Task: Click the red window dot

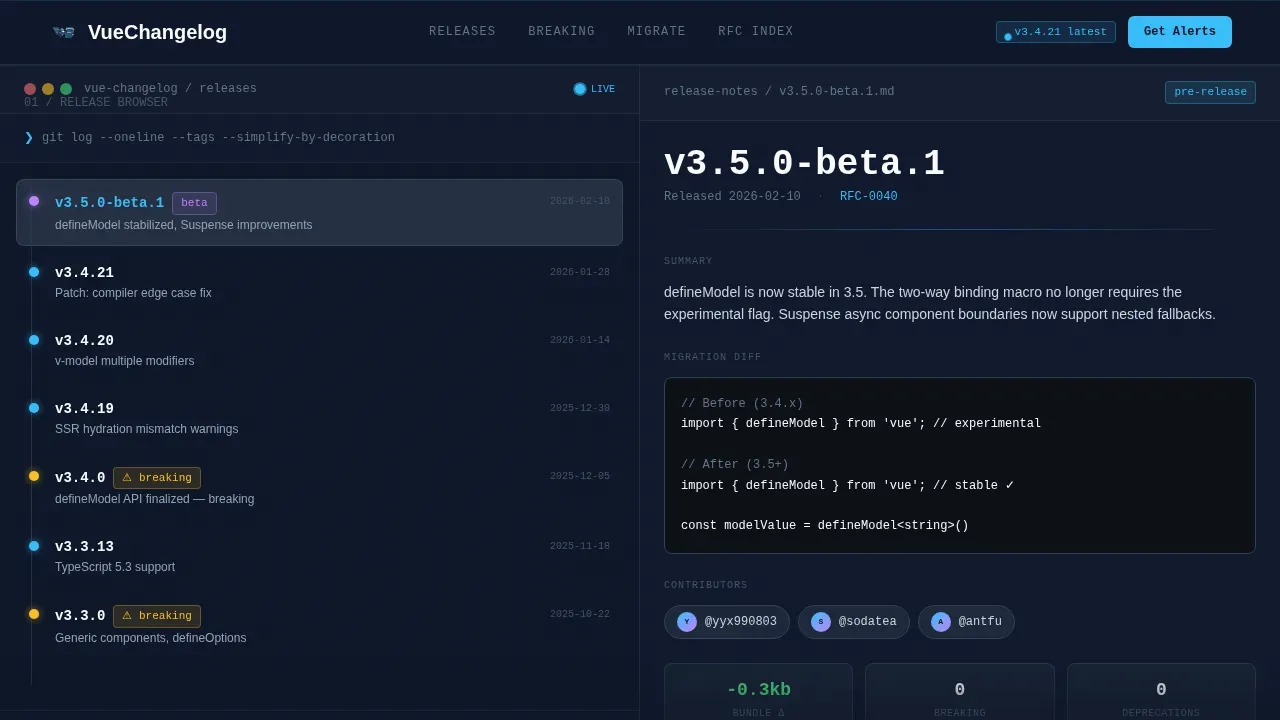Action: point(30,89)
